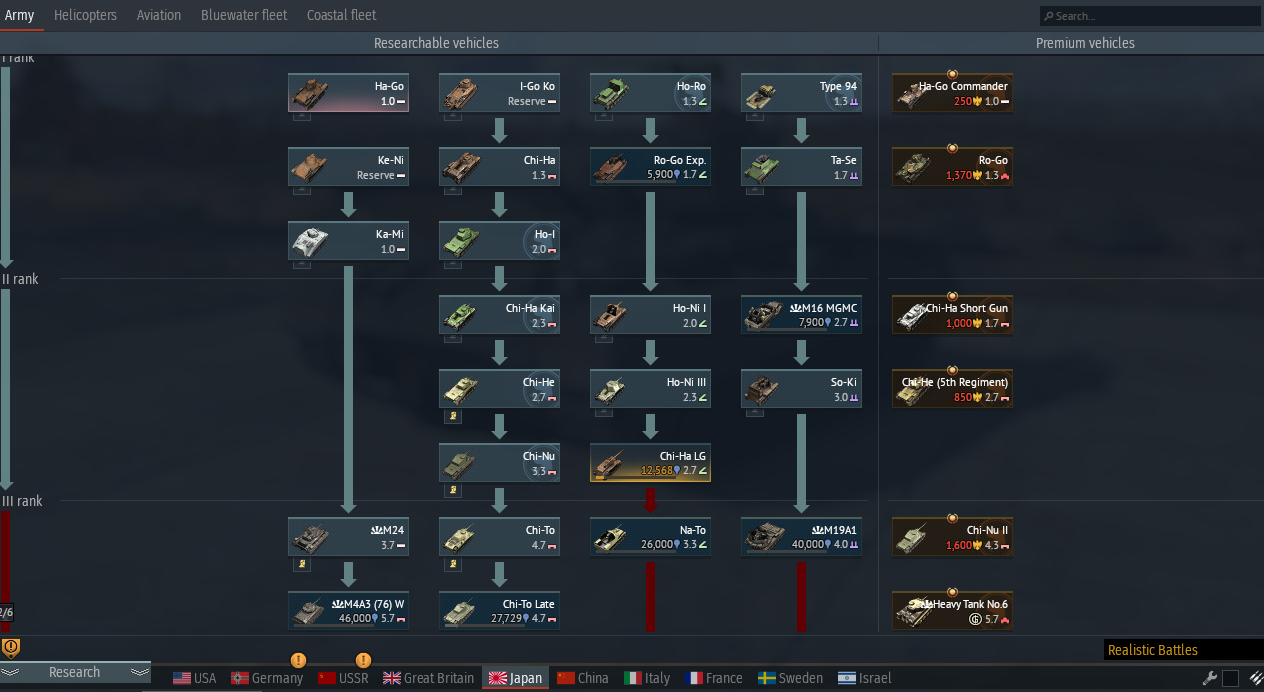The height and width of the screenshot is (692, 1264).
Task: Open the Bluewater fleet tab
Action: [x=244, y=15]
